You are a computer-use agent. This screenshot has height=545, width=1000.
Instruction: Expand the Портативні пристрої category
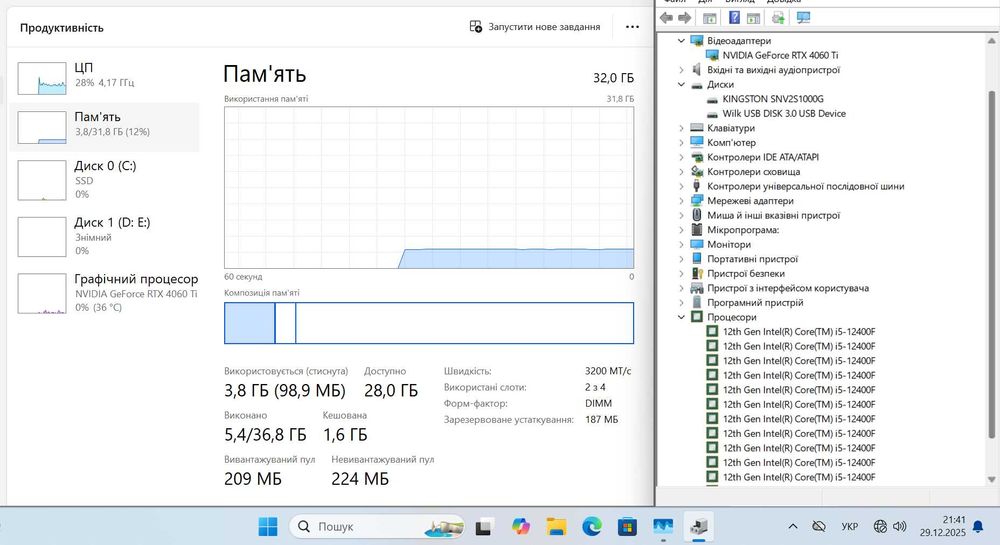coord(681,259)
